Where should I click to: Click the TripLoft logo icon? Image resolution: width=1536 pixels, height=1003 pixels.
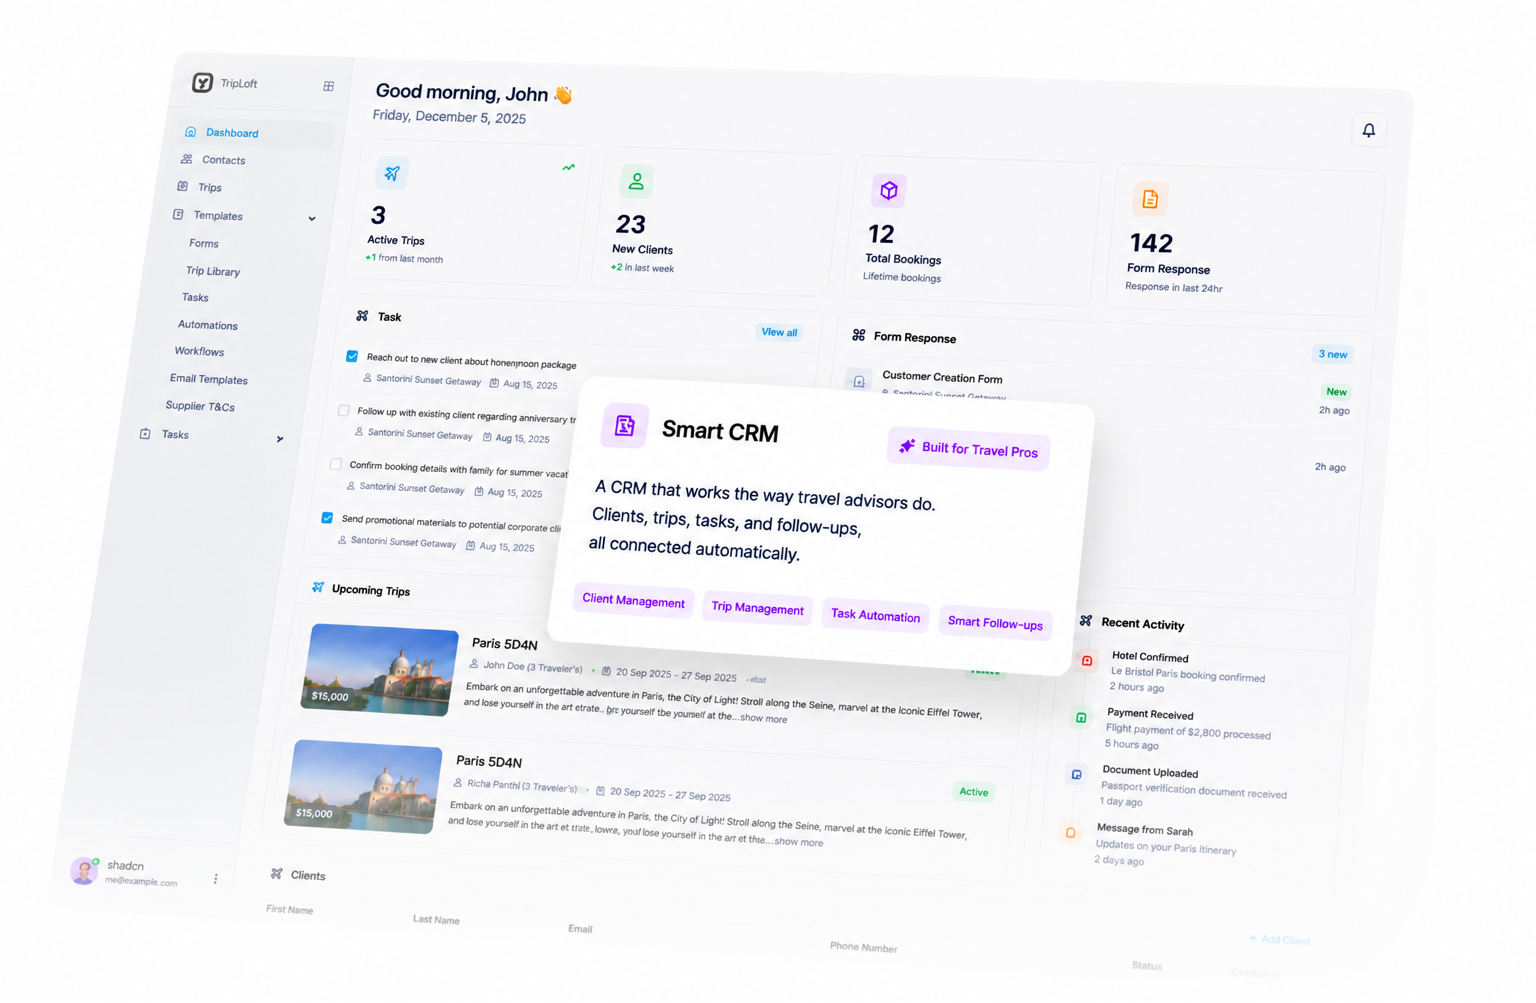click(202, 82)
